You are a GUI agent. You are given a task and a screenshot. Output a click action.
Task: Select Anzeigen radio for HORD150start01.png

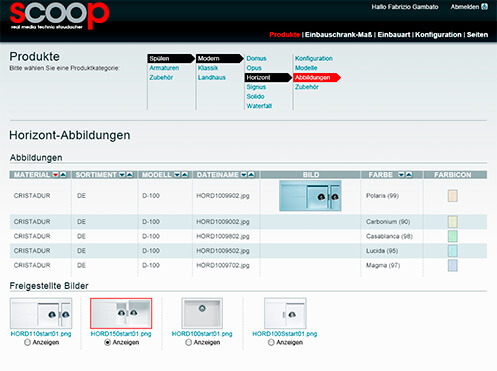coord(107,342)
